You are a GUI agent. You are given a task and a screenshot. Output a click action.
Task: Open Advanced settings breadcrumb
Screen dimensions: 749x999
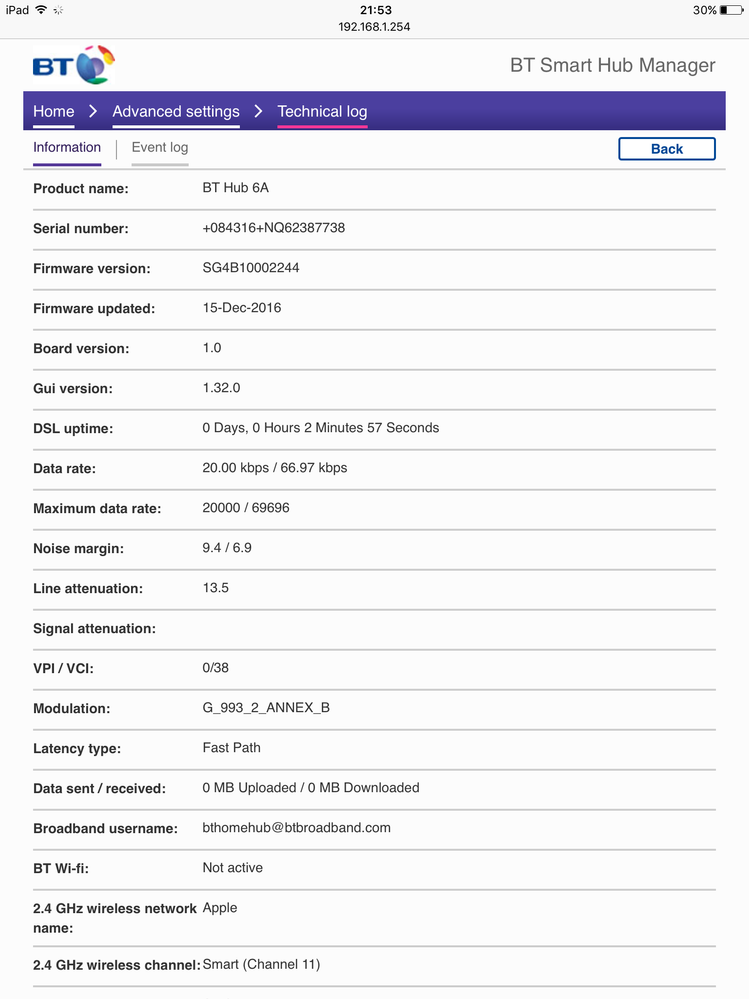176,111
